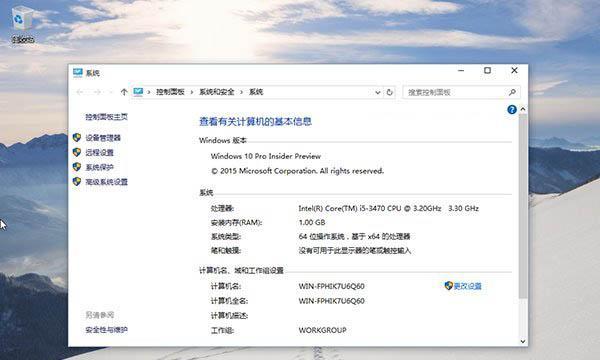Expand chevron after 控制面板 breadcrumb
The width and height of the screenshot is (600, 360).
coord(191,92)
